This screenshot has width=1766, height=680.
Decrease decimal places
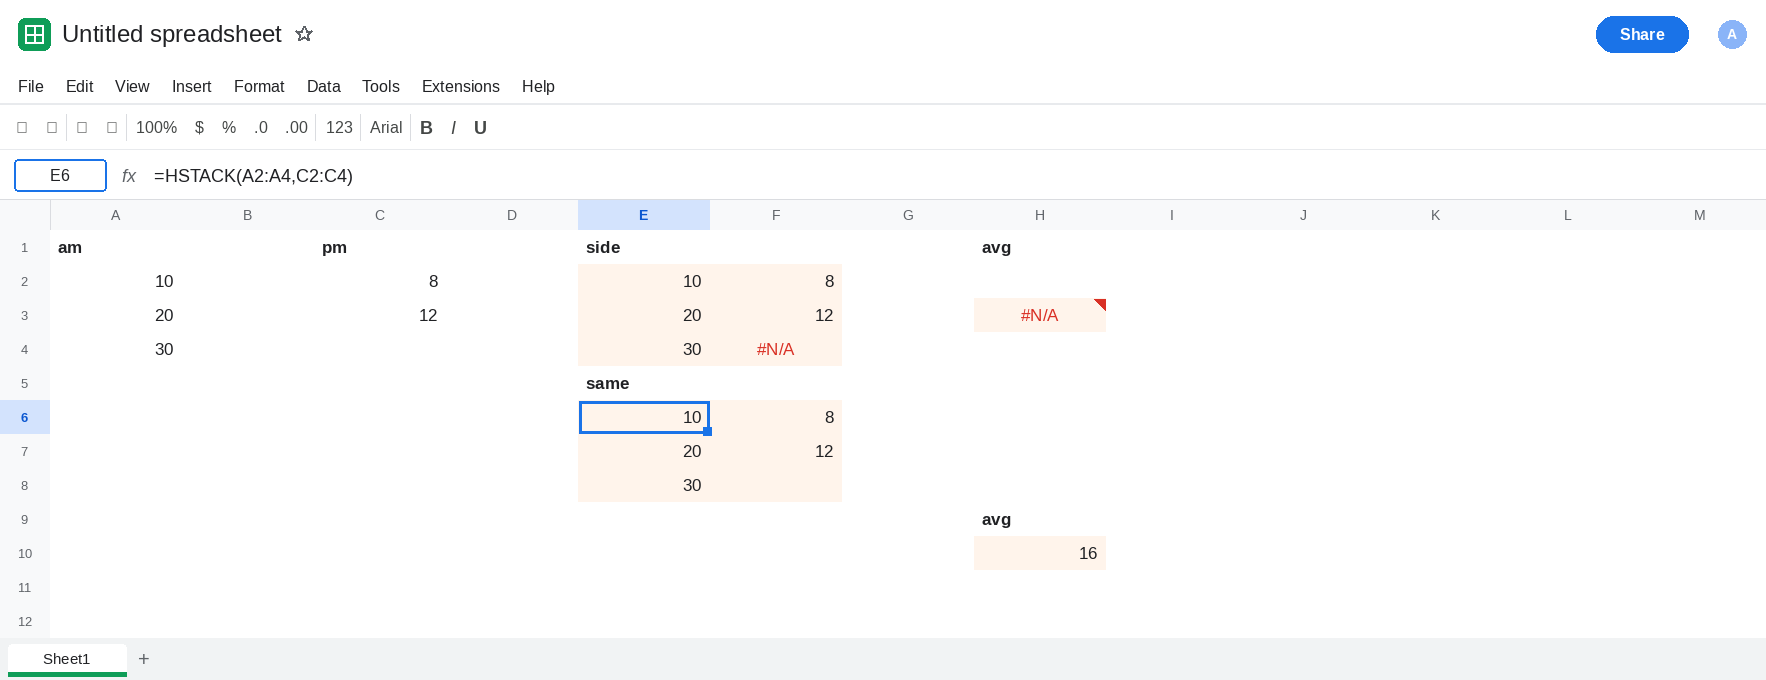[x=261, y=128]
